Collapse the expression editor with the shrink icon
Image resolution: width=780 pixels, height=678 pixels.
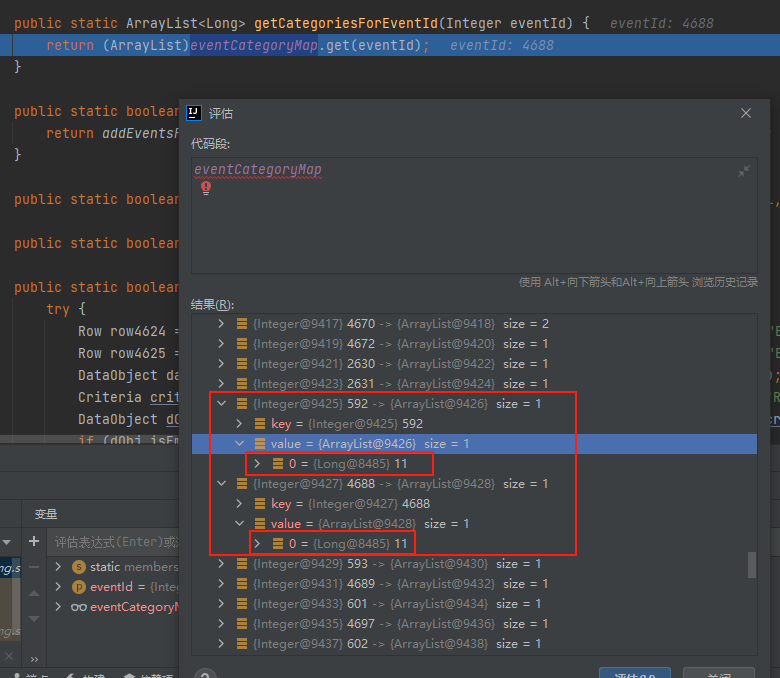click(744, 172)
